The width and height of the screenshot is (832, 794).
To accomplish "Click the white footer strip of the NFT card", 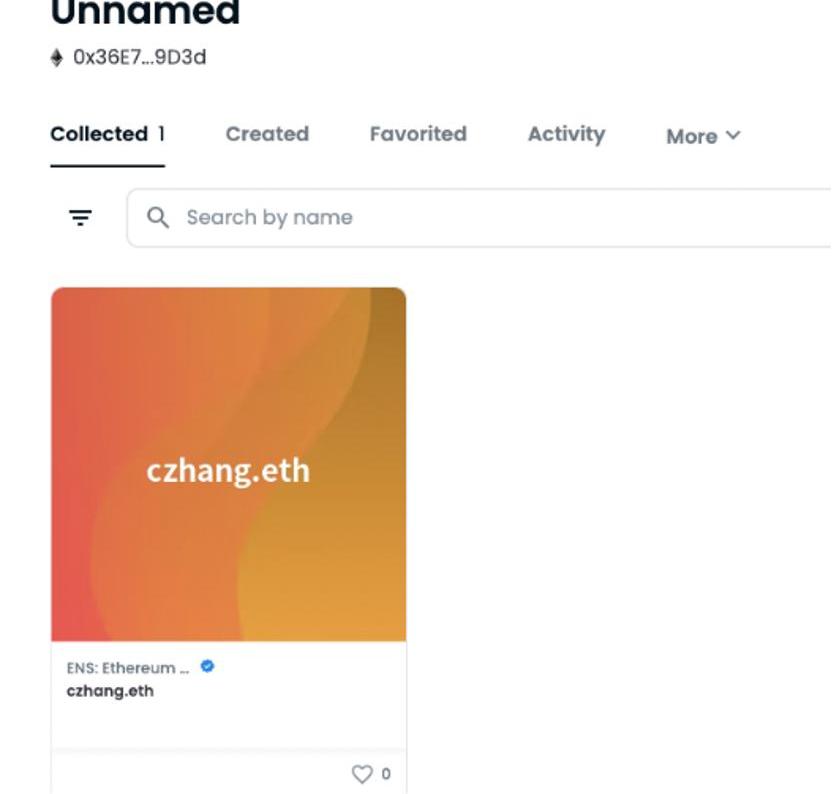I will (x=200, y=774).
